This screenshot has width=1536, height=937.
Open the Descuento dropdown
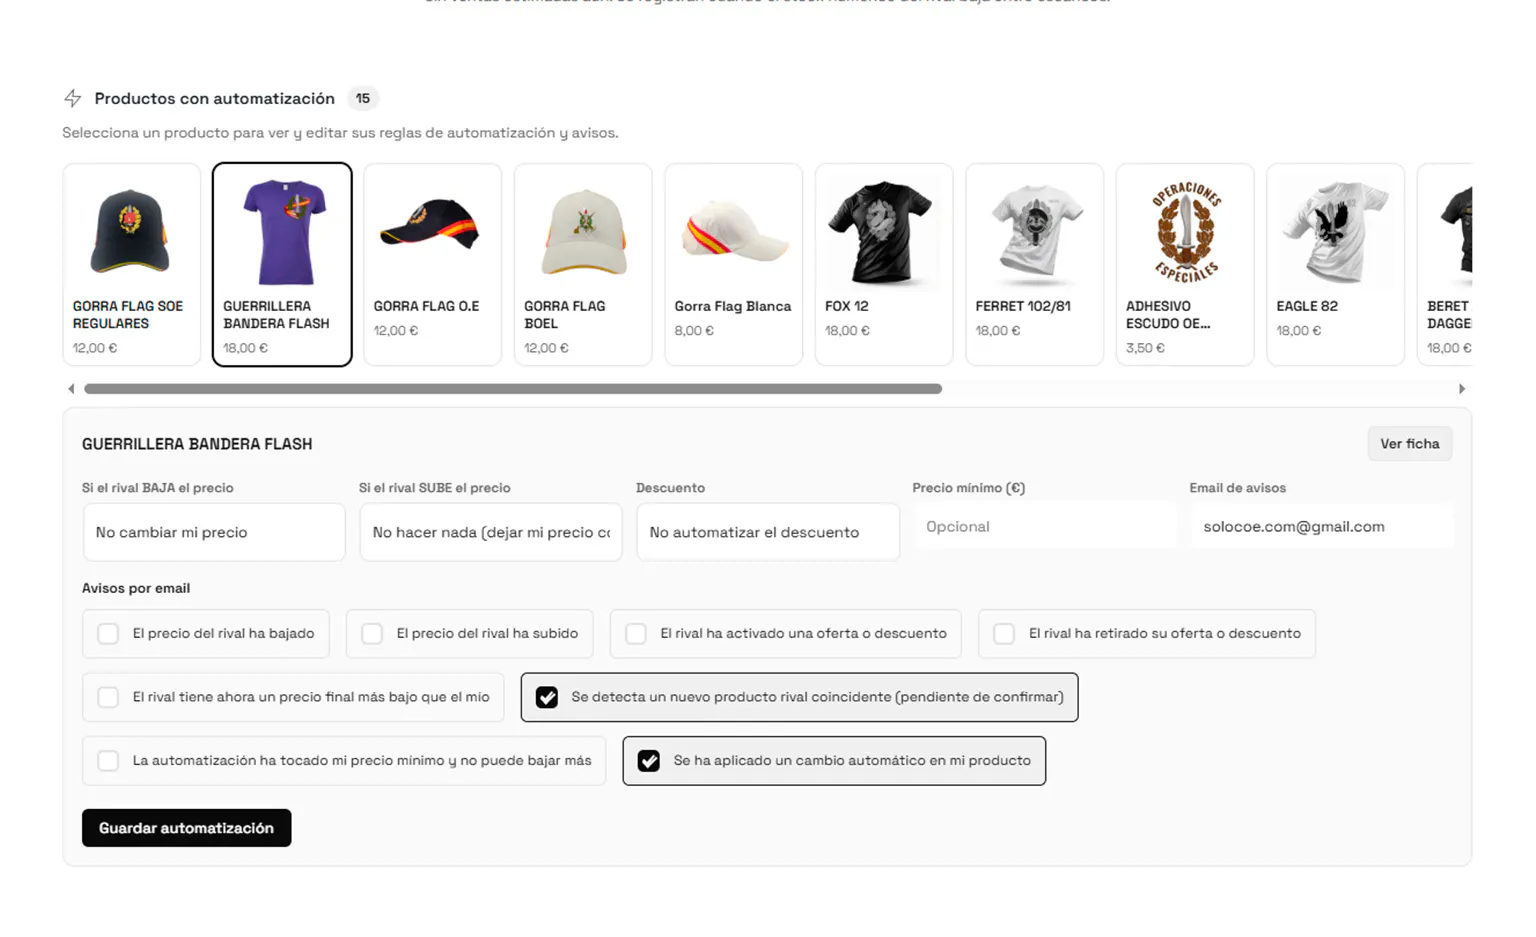768,532
